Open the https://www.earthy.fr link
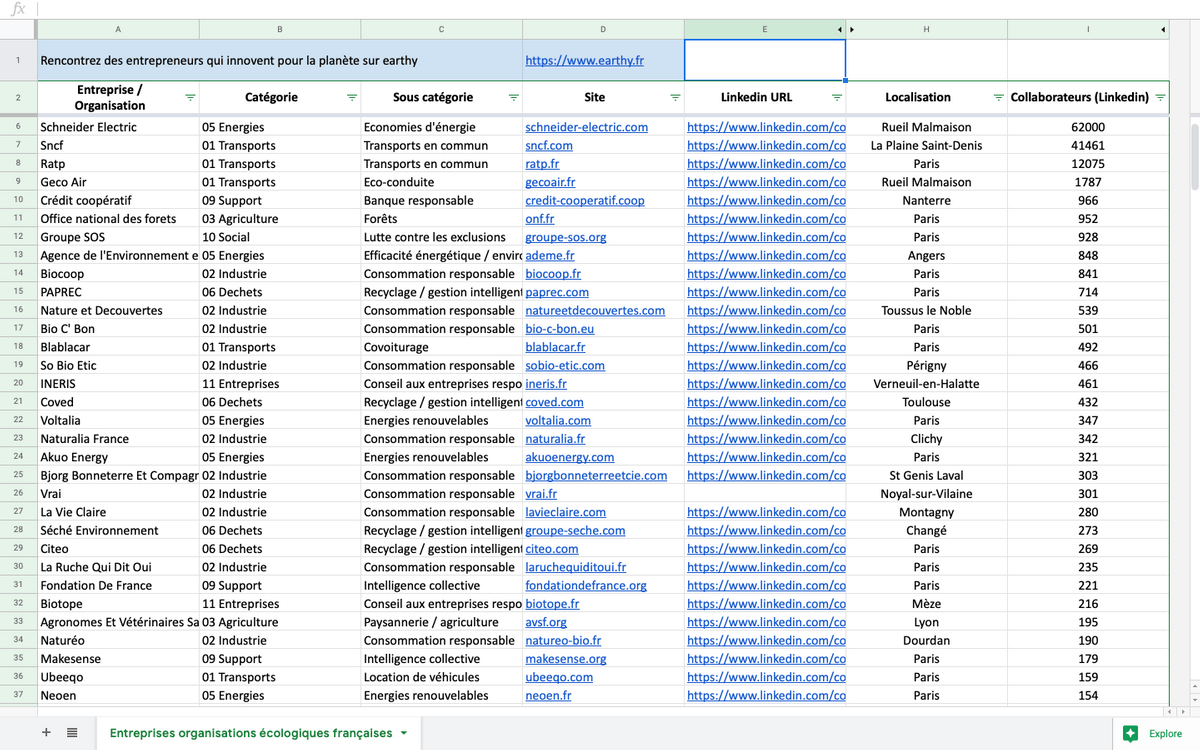The height and width of the screenshot is (750, 1200). pyautogui.click(x=585, y=61)
